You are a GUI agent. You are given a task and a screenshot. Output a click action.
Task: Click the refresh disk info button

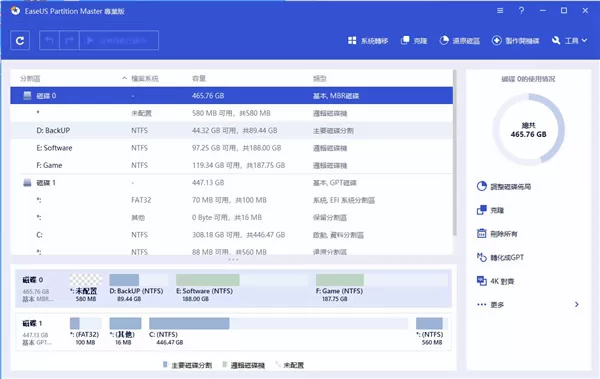(20, 40)
